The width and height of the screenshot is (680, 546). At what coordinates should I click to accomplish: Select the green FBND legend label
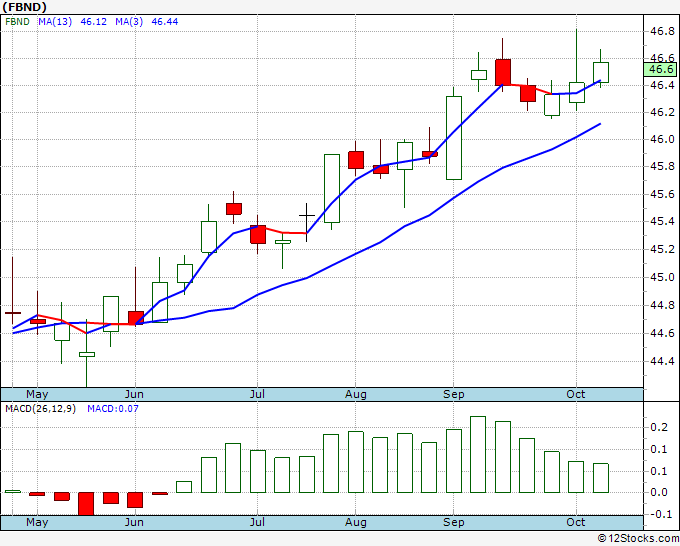click(x=17, y=22)
